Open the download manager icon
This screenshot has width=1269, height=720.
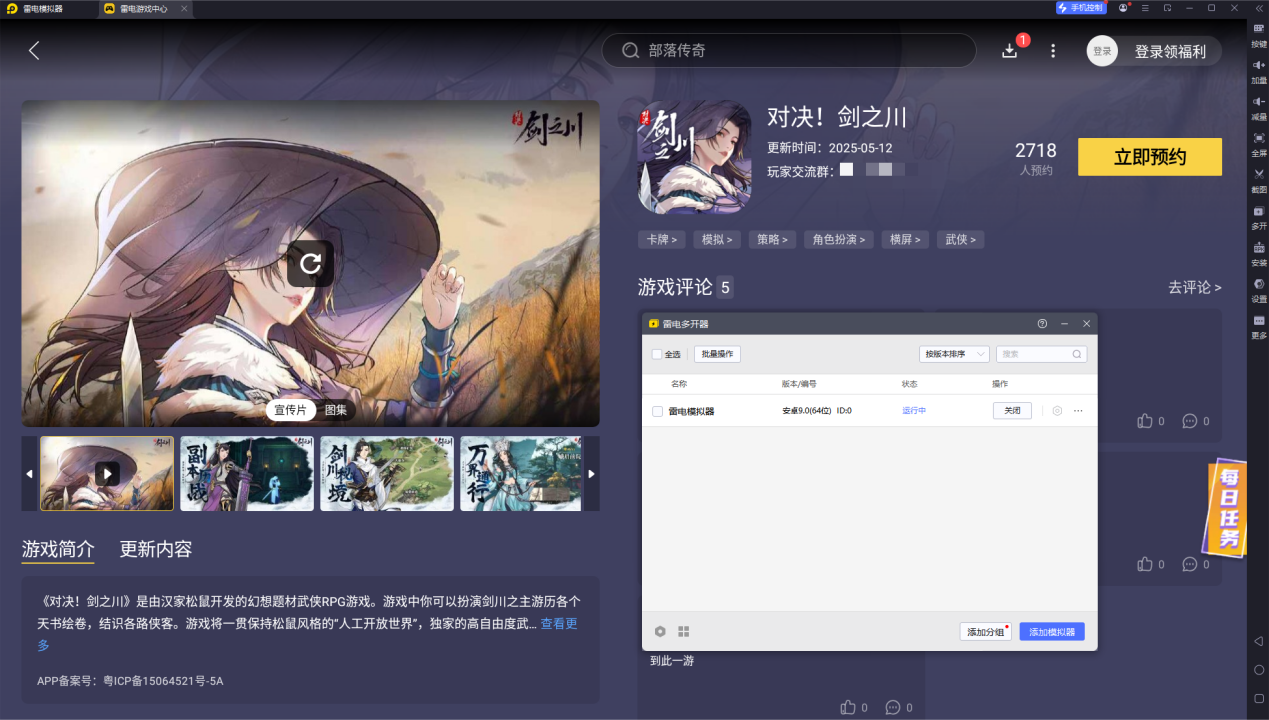(1010, 50)
